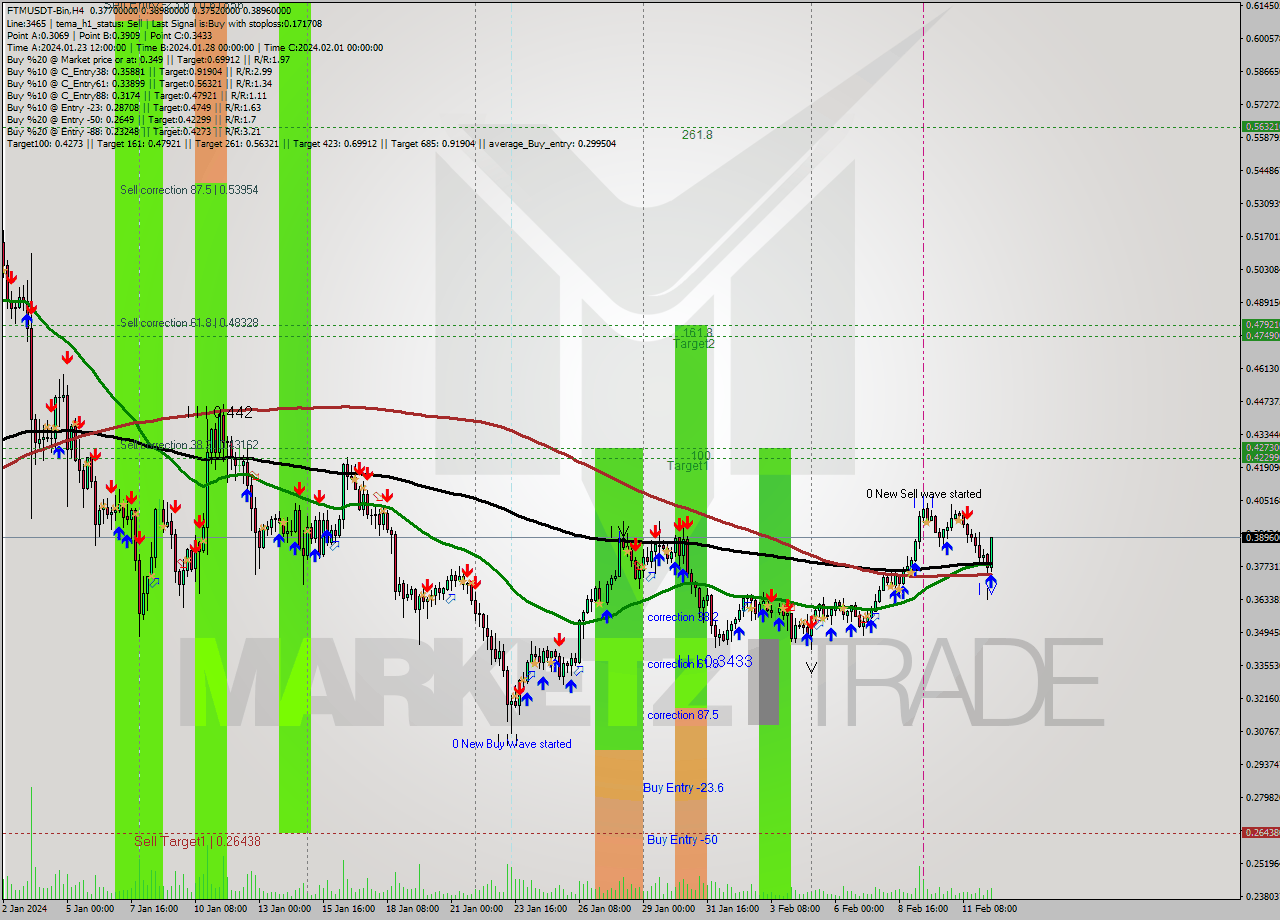Click '11 Feb 08:00' on the time axis
Screen dimensions: 1280x920
(988, 909)
